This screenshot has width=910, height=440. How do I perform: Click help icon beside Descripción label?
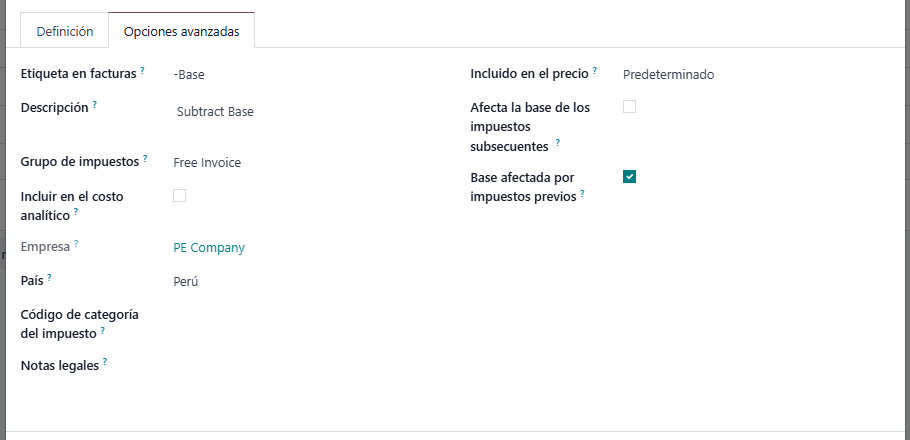pyautogui.click(x=95, y=104)
